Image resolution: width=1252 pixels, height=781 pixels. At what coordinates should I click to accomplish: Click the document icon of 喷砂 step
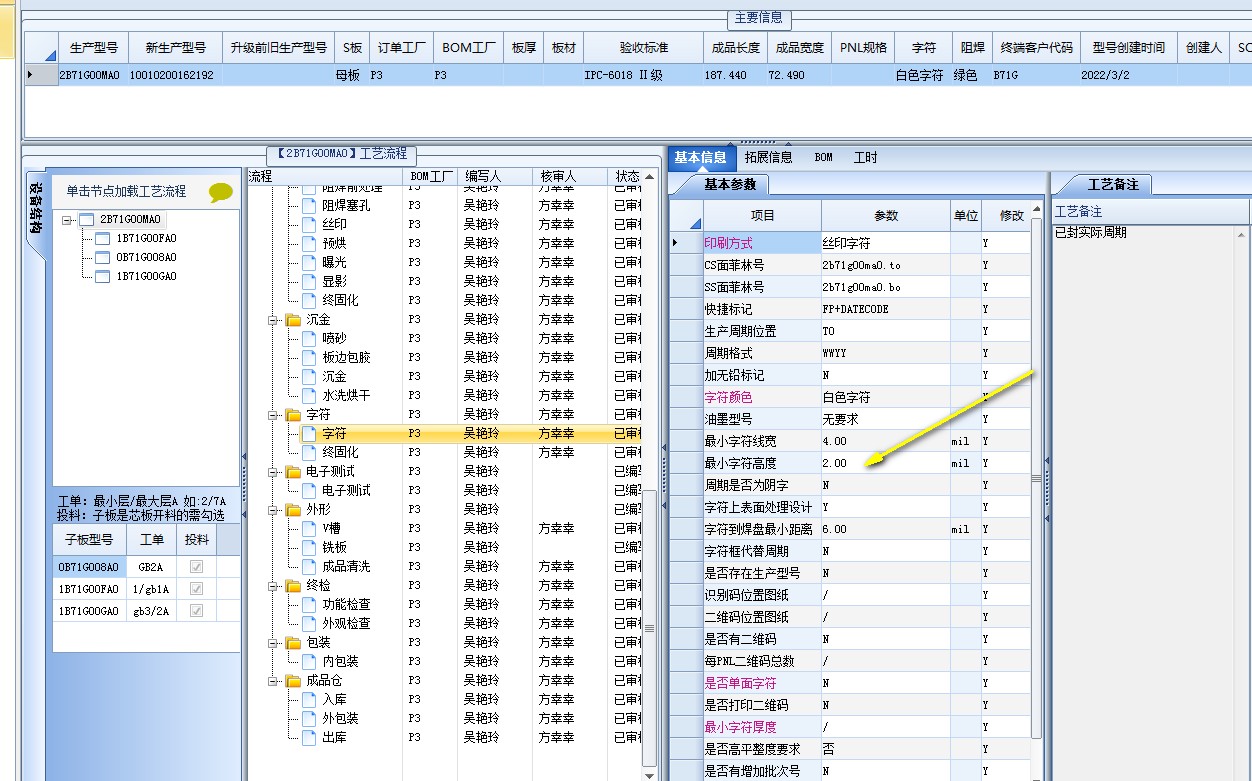pyautogui.click(x=309, y=338)
